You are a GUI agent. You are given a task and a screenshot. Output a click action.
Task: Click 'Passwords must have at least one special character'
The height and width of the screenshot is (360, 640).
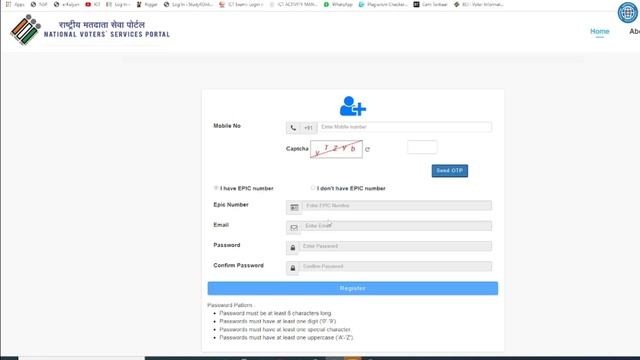(x=285, y=329)
